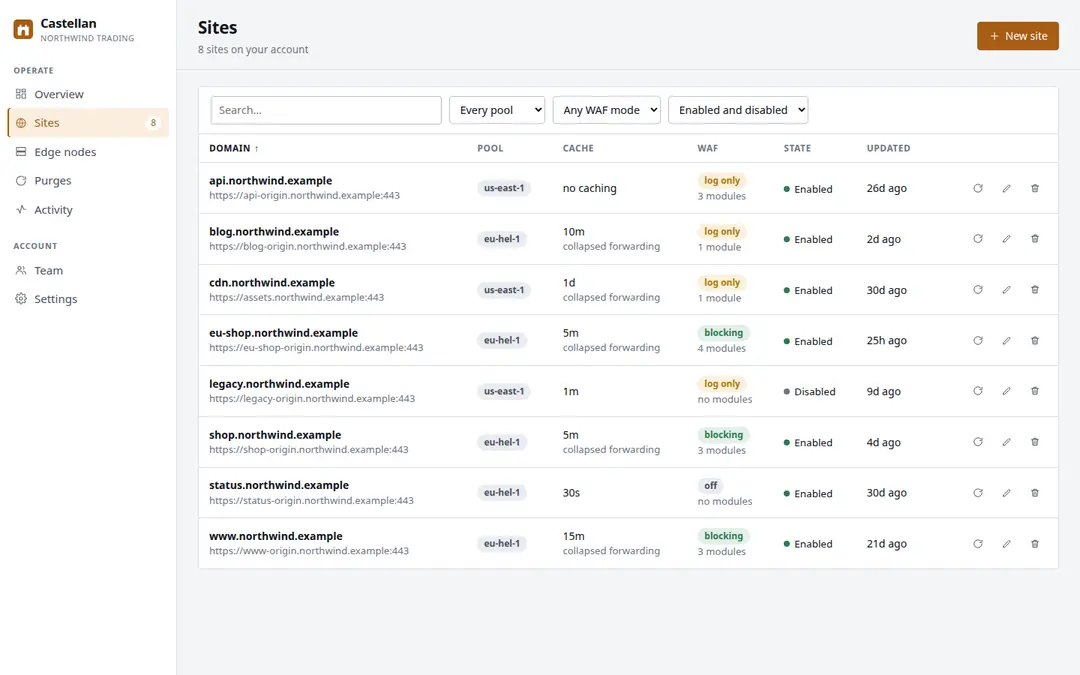Screen dimensions: 1080x675
Task: Delete the www.northwind.example site
Action: [x=1035, y=543]
